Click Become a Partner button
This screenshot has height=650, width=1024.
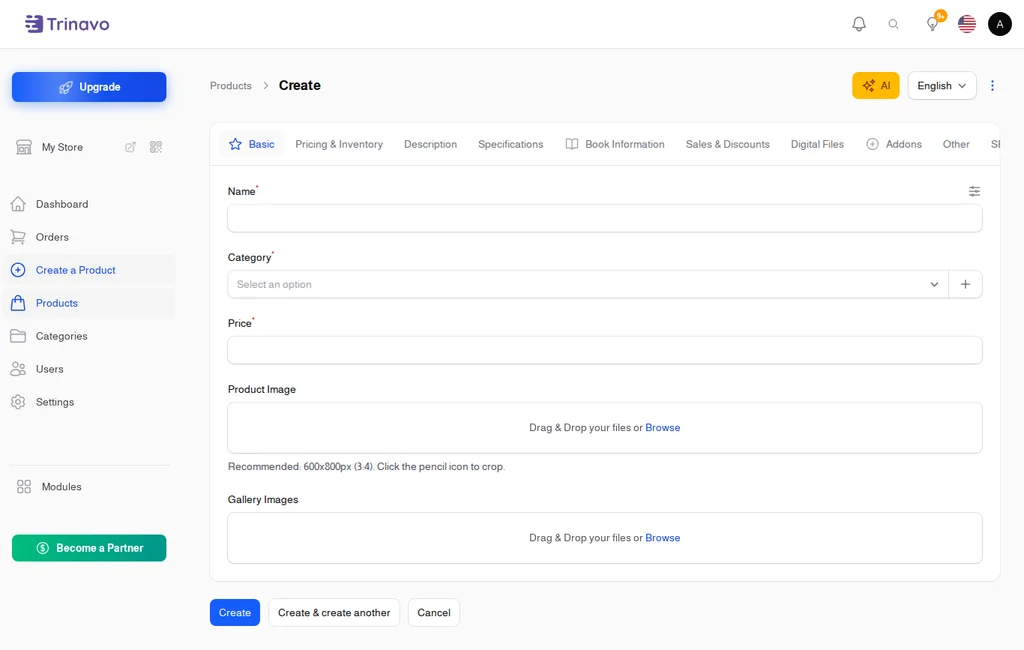coord(89,548)
